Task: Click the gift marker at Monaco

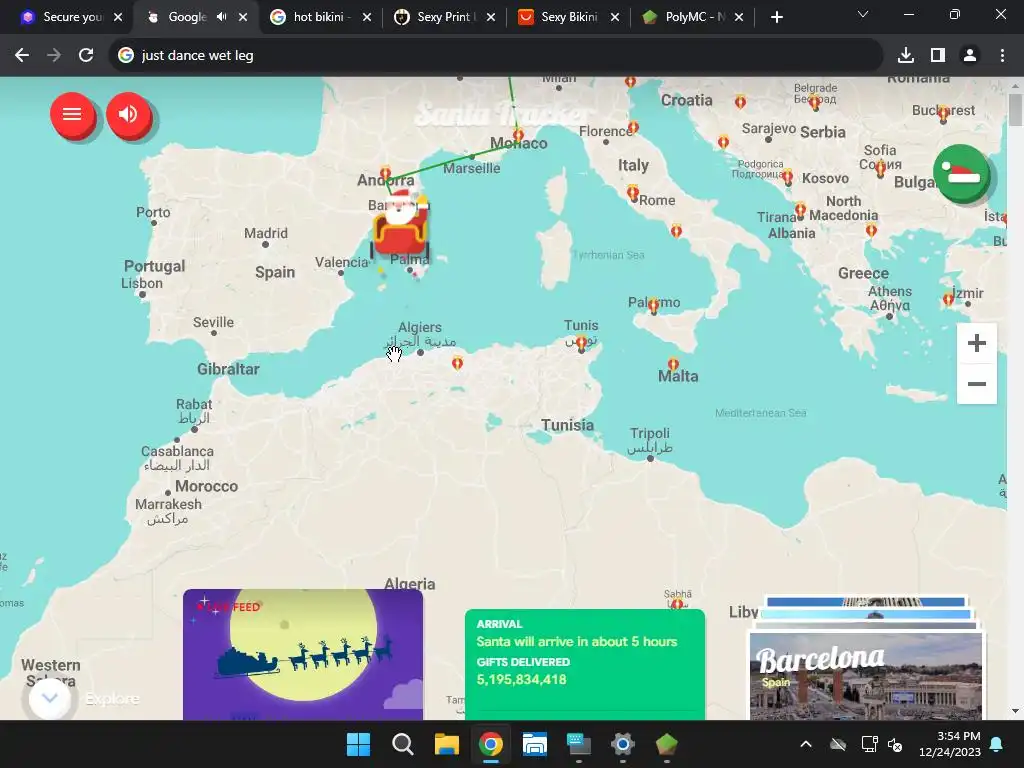Action: (x=518, y=135)
